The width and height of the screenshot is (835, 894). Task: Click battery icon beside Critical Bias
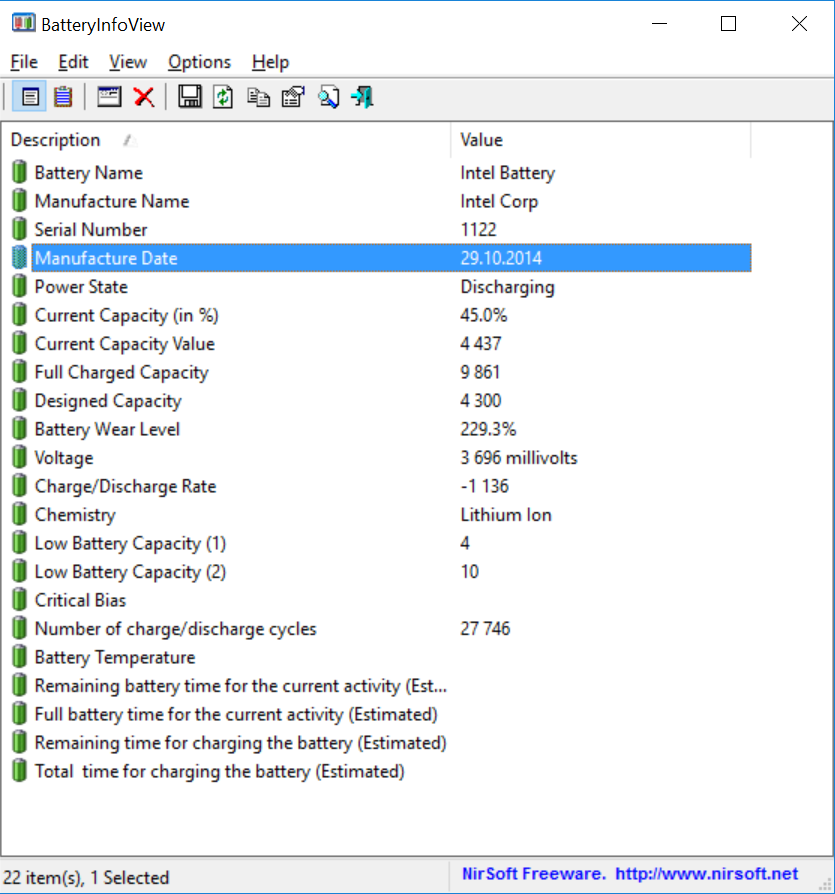tap(19, 599)
